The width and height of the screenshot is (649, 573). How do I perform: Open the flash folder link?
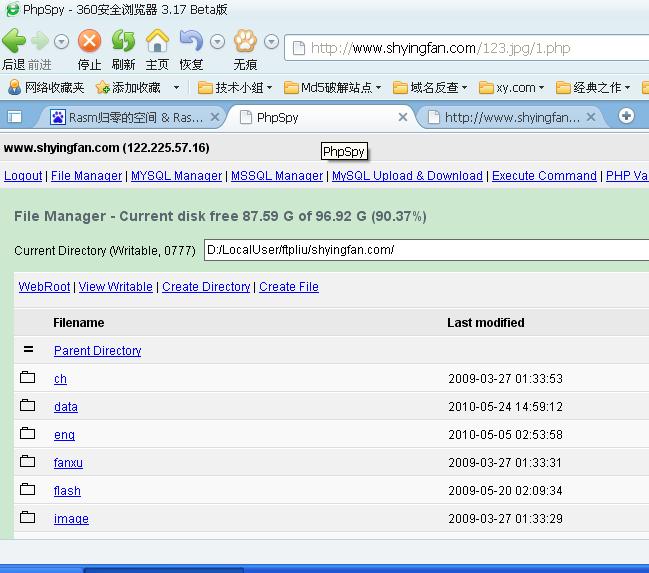coord(67,491)
